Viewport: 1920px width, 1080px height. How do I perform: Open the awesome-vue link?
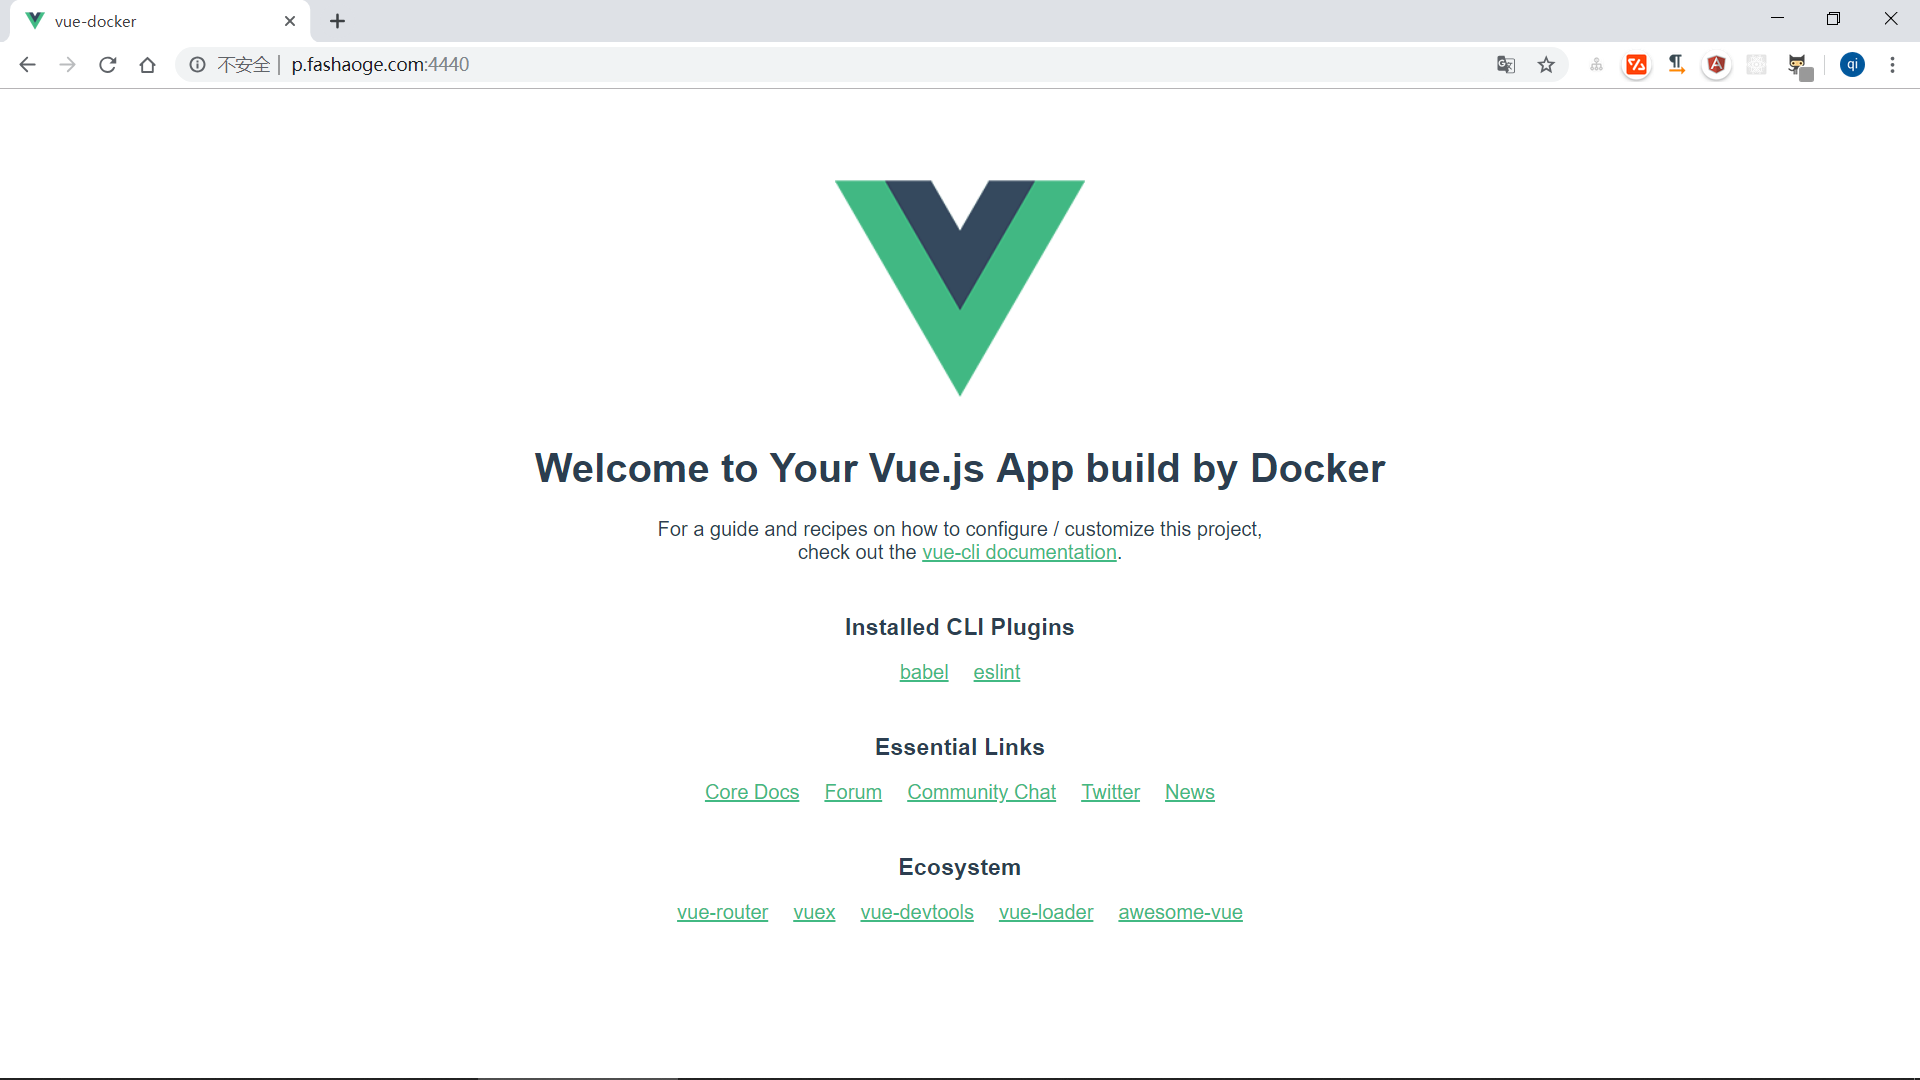point(1181,912)
